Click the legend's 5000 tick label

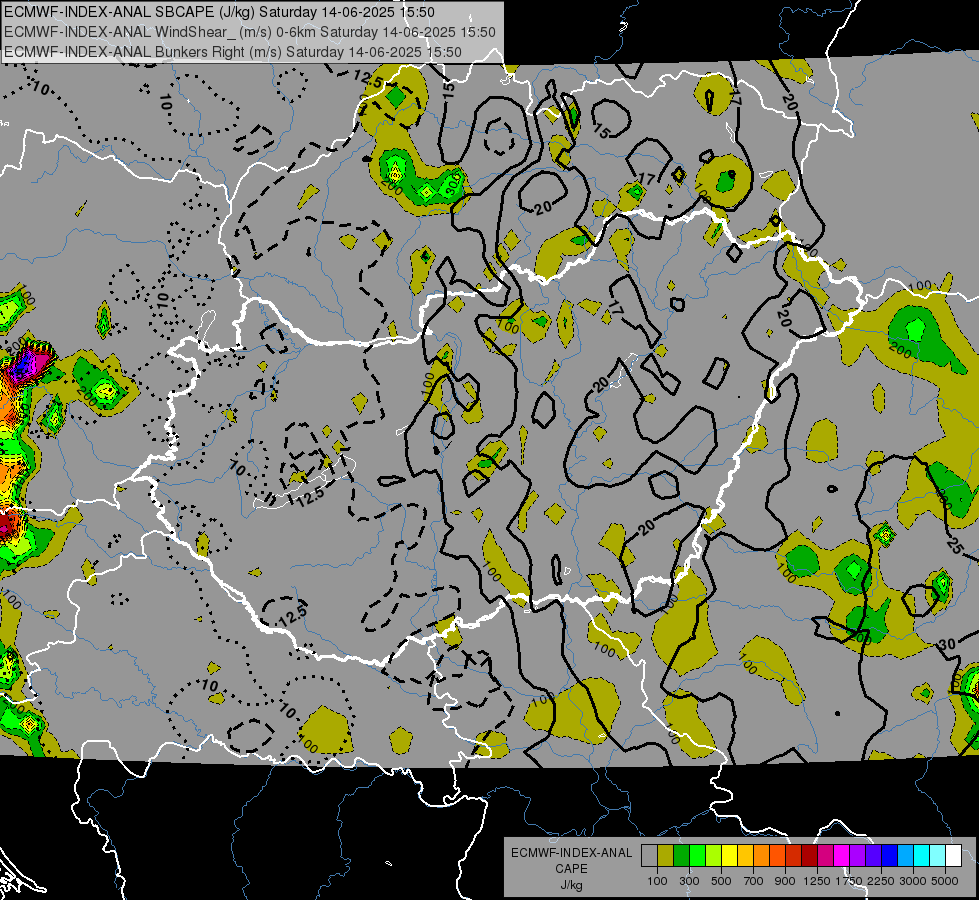tap(945, 881)
